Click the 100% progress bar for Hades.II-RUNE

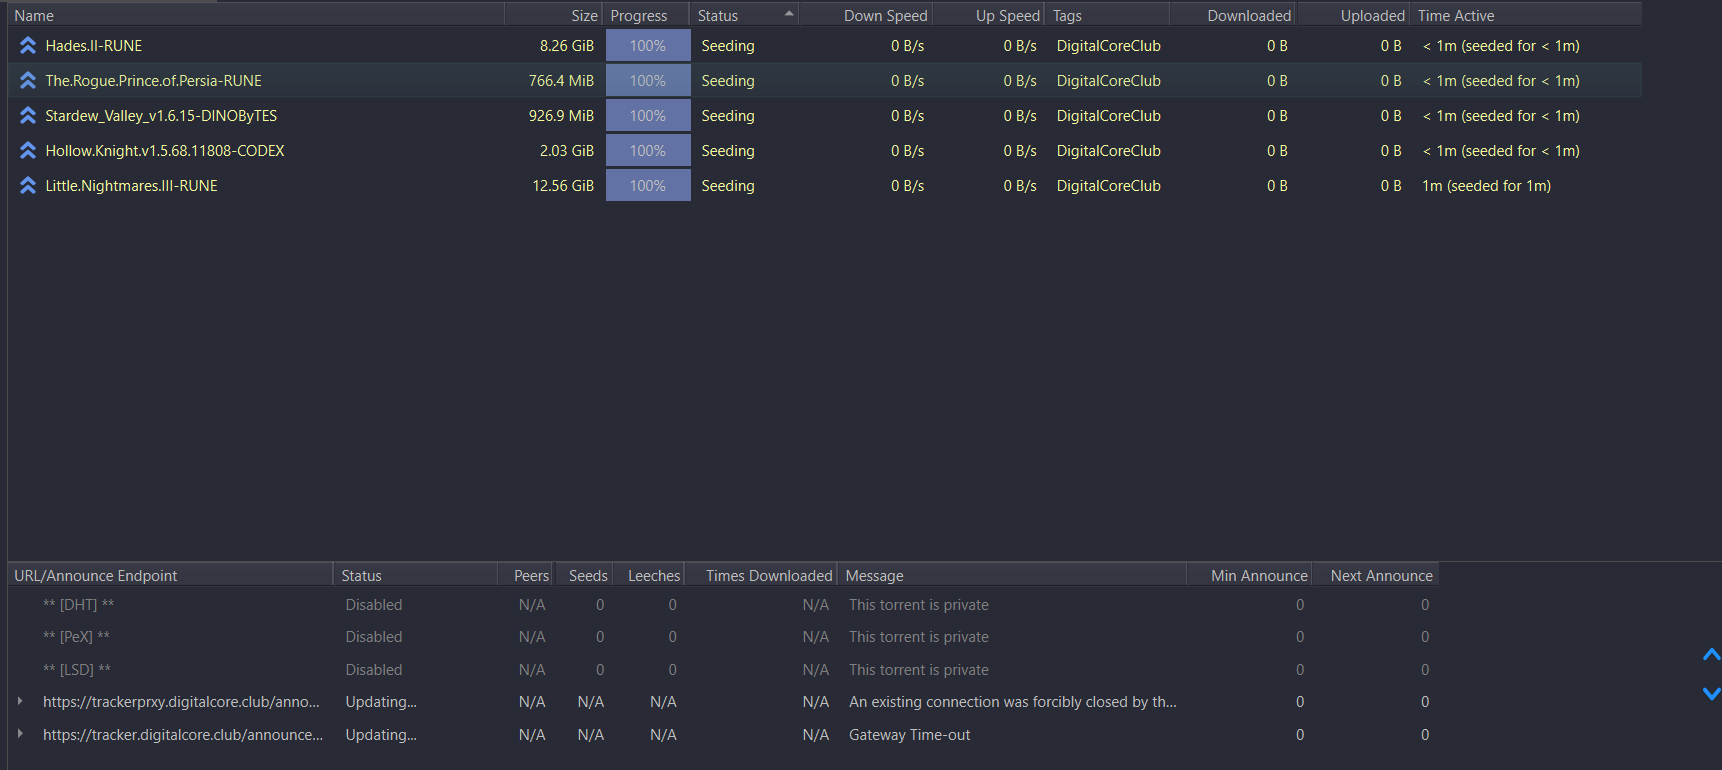click(648, 46)
